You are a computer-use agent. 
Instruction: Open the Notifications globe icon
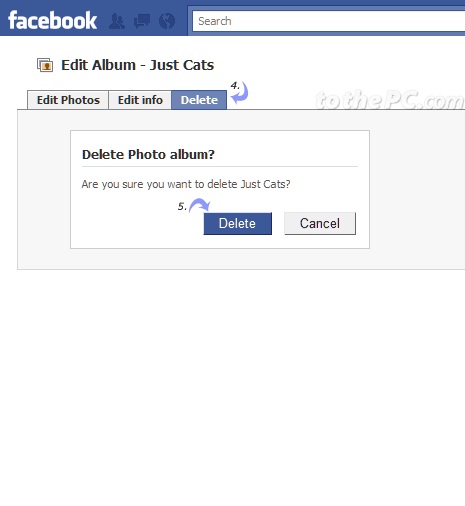coord(167,21)
